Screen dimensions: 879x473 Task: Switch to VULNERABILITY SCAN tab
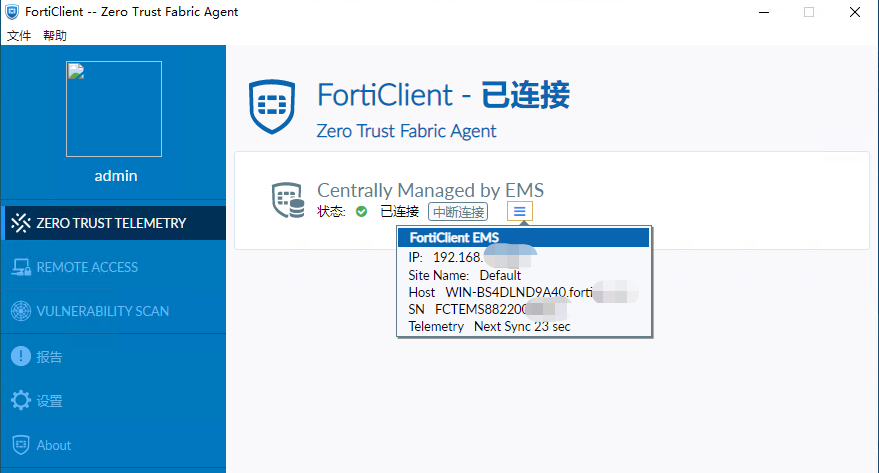102,311
